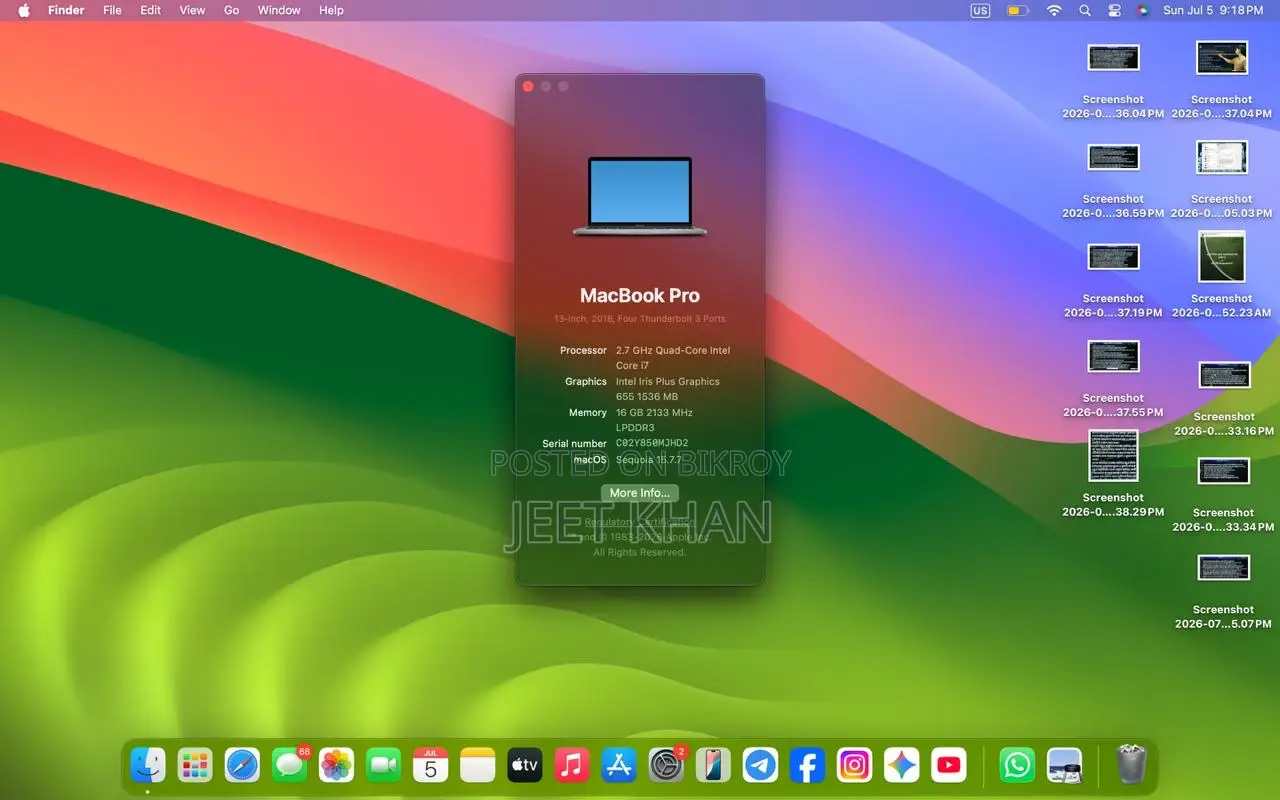Check battery status in menu bar
The width and height of the screenshot is (1280, 800).
(x=1018, y=10)
